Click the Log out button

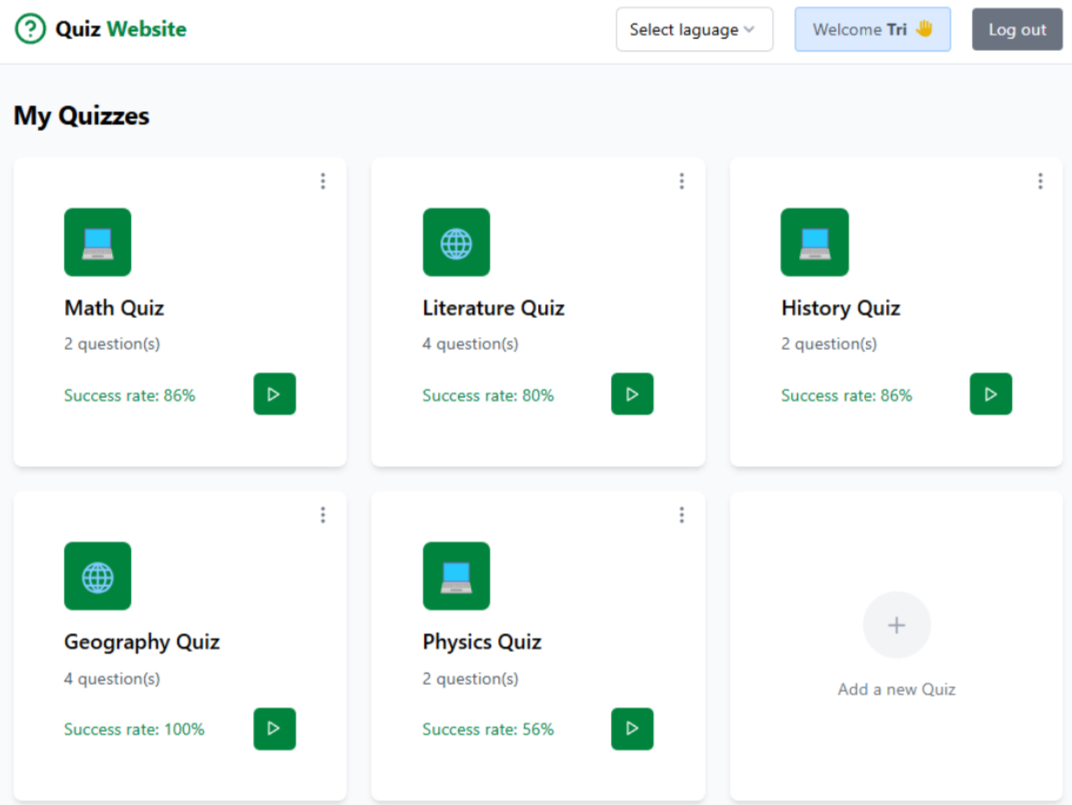click(x=1017, y=30)
